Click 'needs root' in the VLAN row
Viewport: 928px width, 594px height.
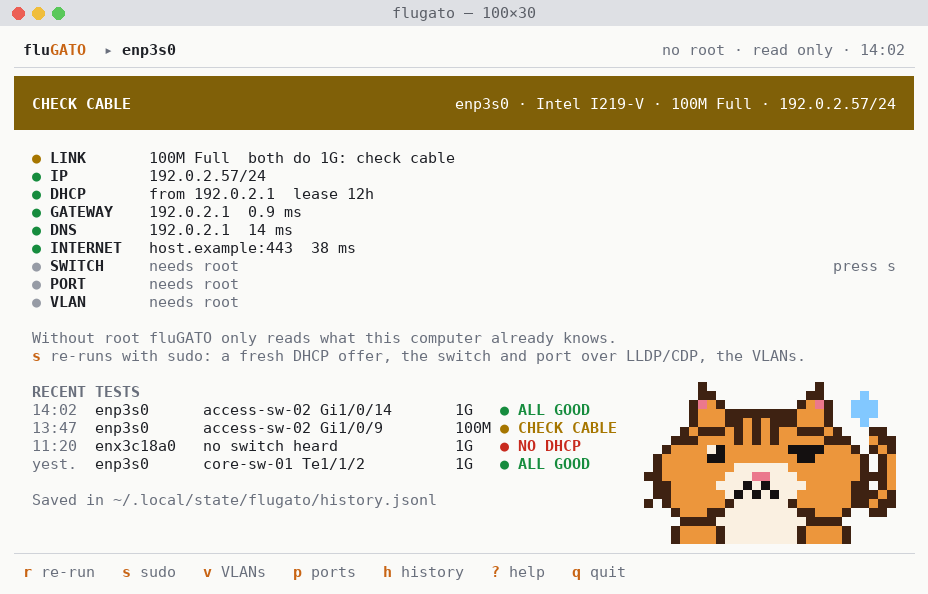pos(194,302)
